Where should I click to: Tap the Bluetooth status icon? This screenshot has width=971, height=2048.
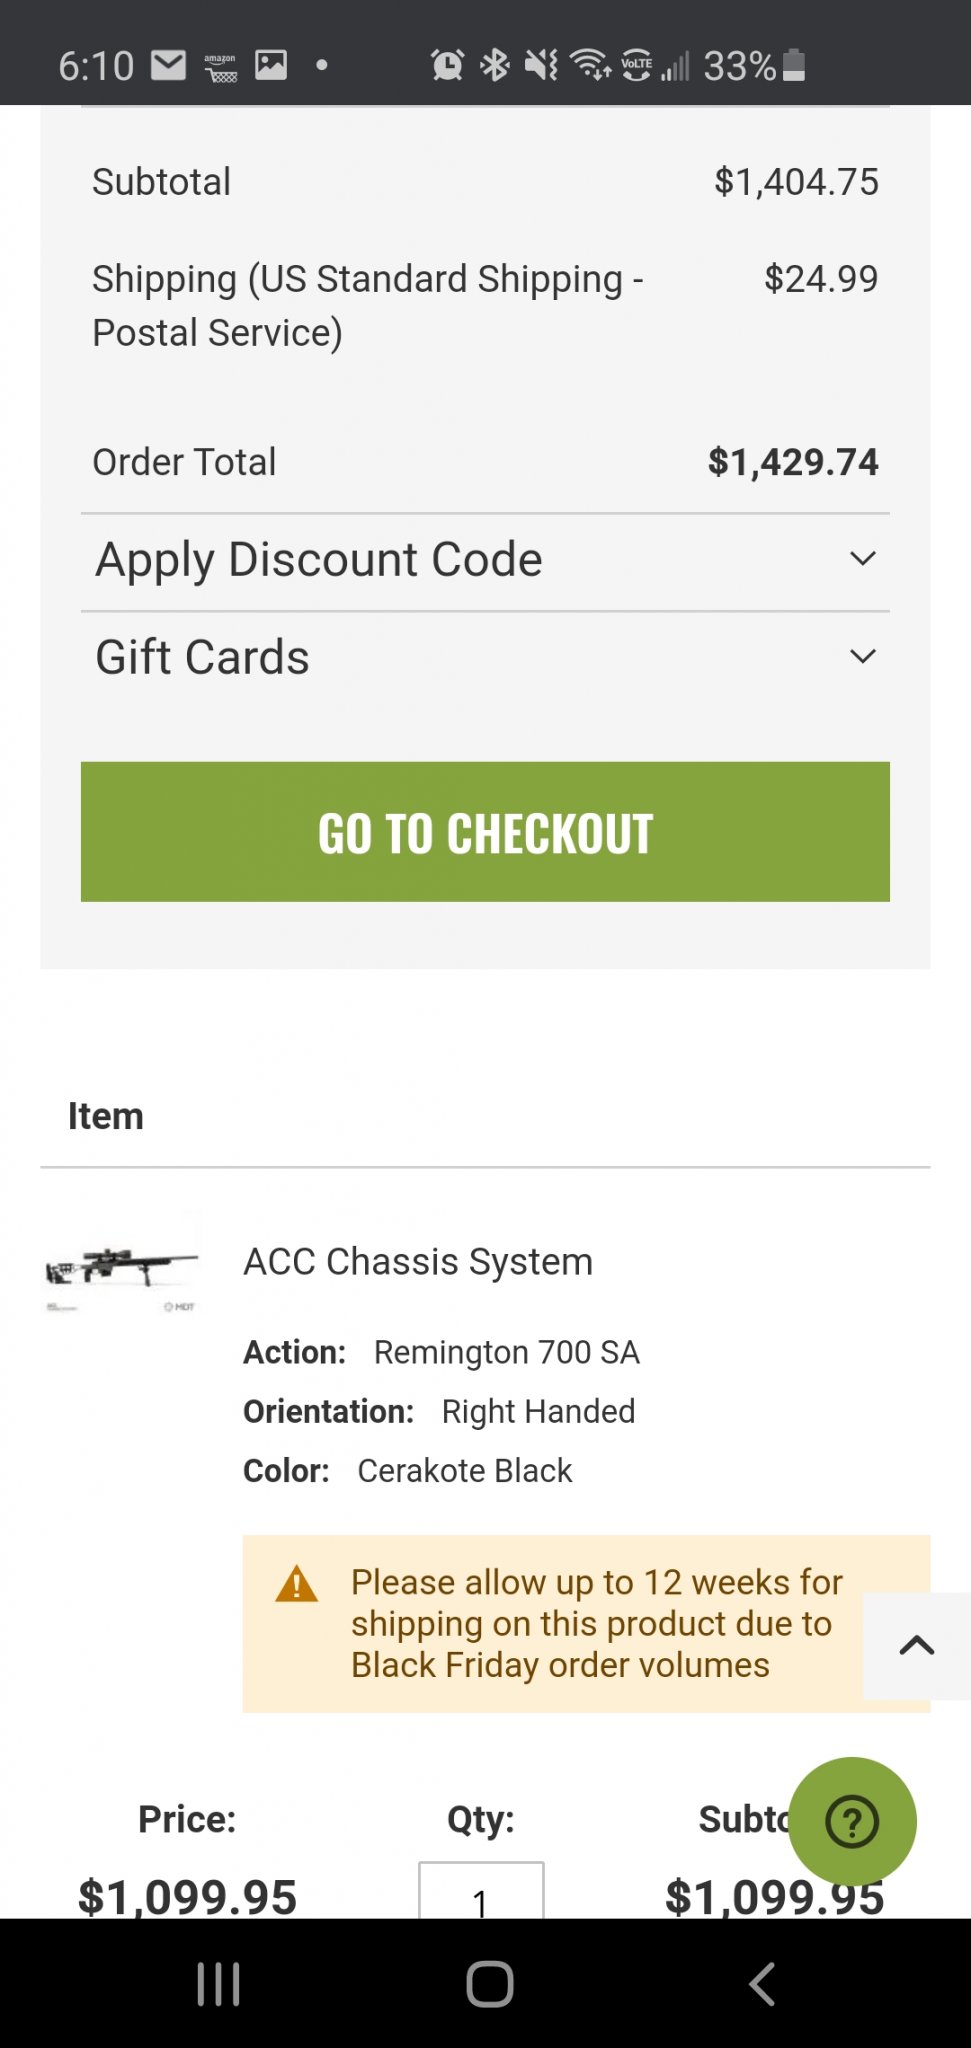pos(495,65)
